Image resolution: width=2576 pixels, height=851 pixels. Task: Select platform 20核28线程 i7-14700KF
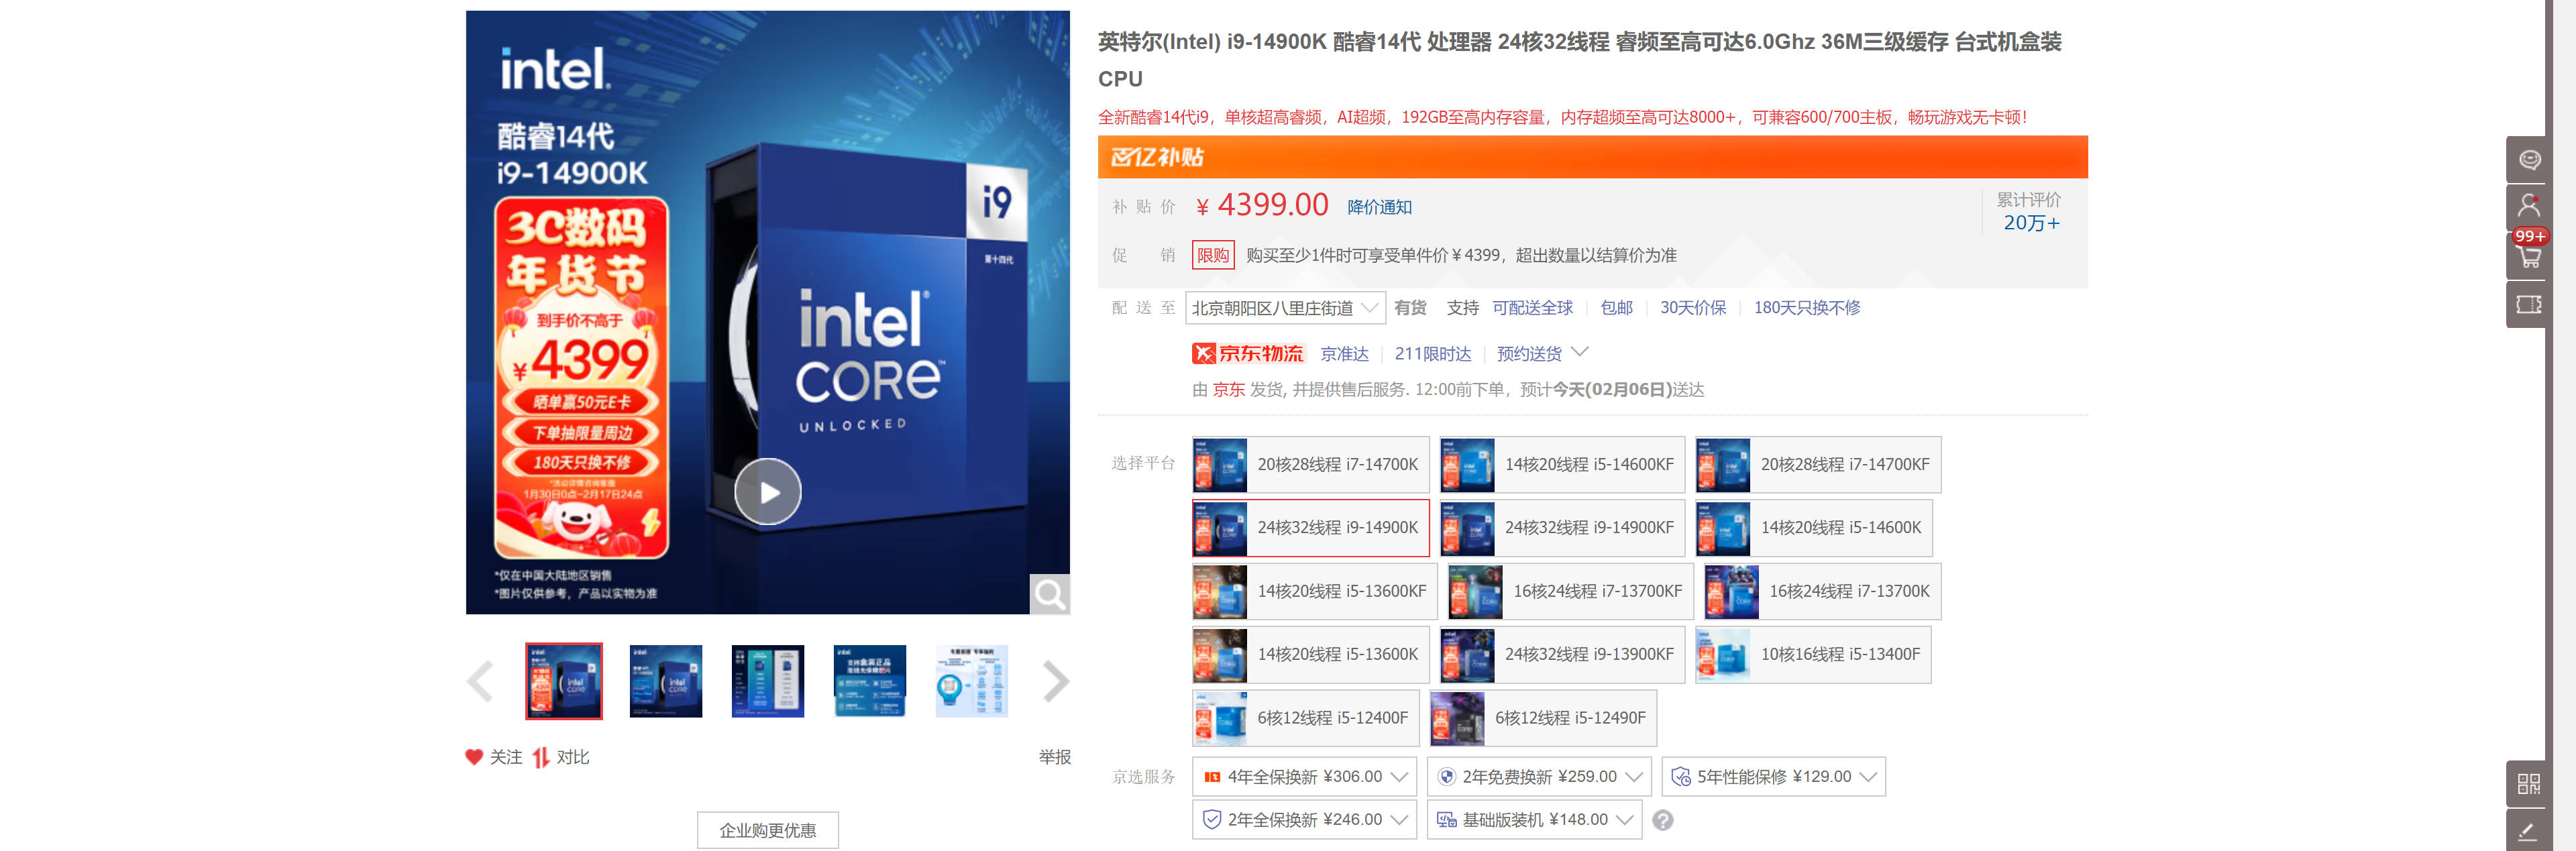coord(1818,464)
